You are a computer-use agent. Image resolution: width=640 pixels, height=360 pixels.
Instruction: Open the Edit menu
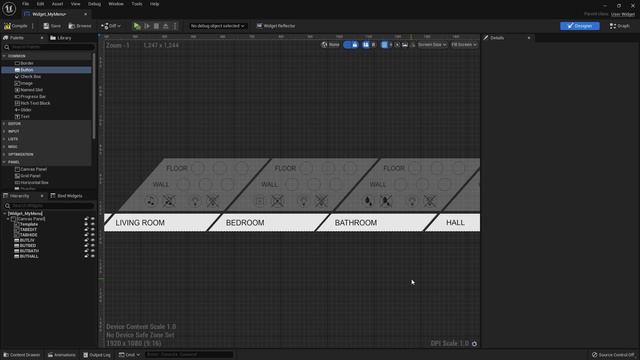pos(40,4)
